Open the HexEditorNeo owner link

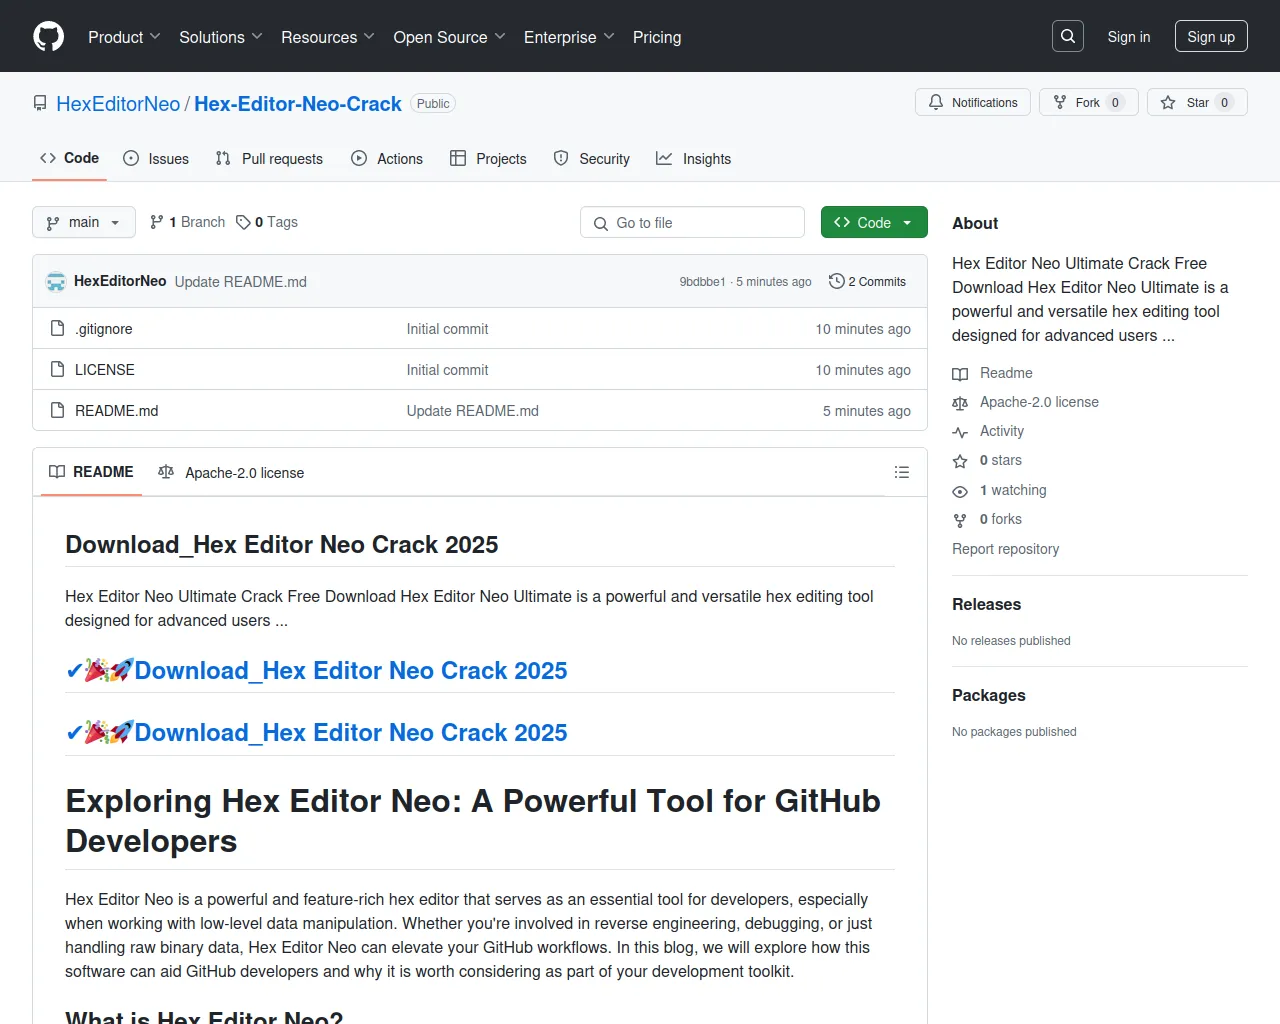(118, 103)
